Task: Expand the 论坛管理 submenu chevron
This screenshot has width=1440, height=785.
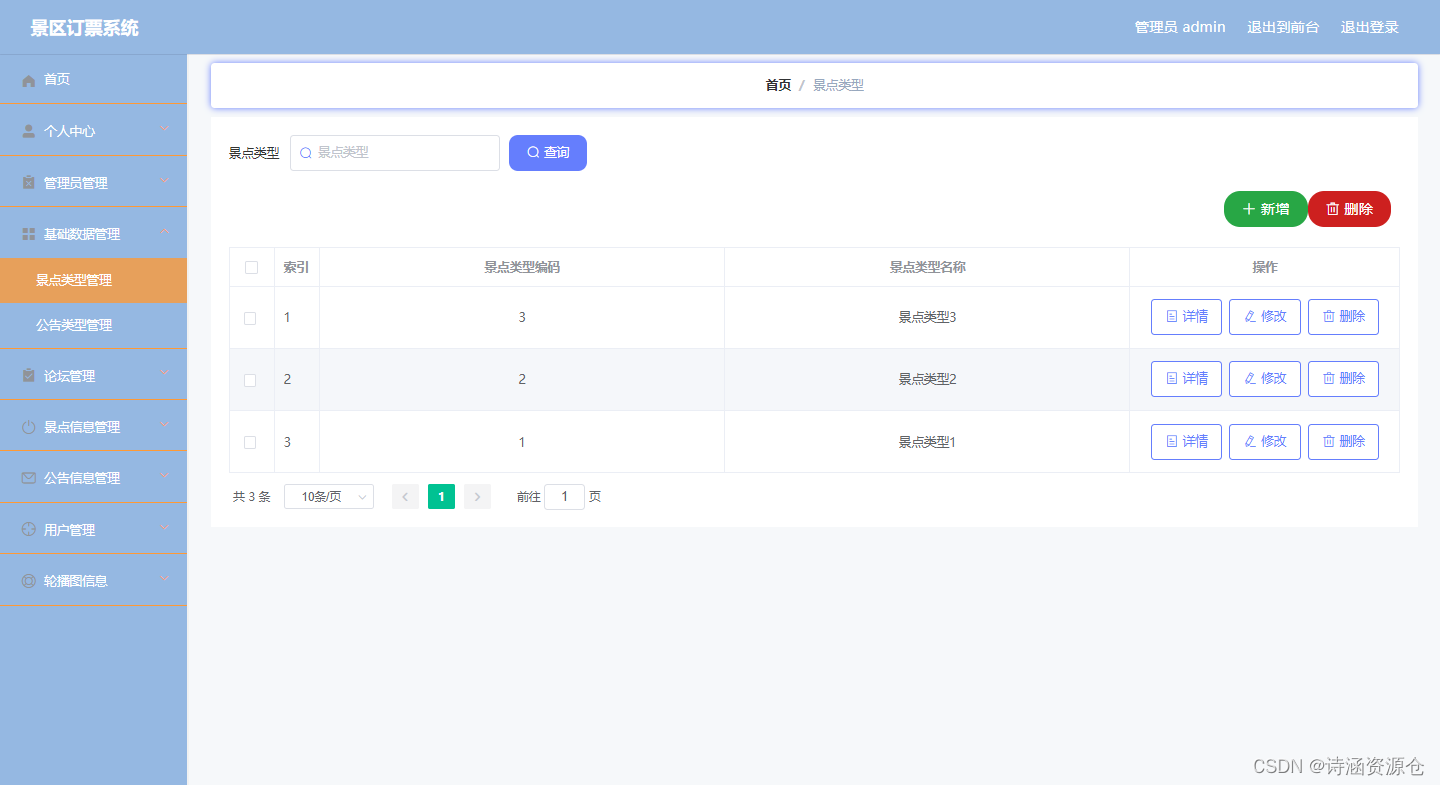Action: tap(165, 374)
